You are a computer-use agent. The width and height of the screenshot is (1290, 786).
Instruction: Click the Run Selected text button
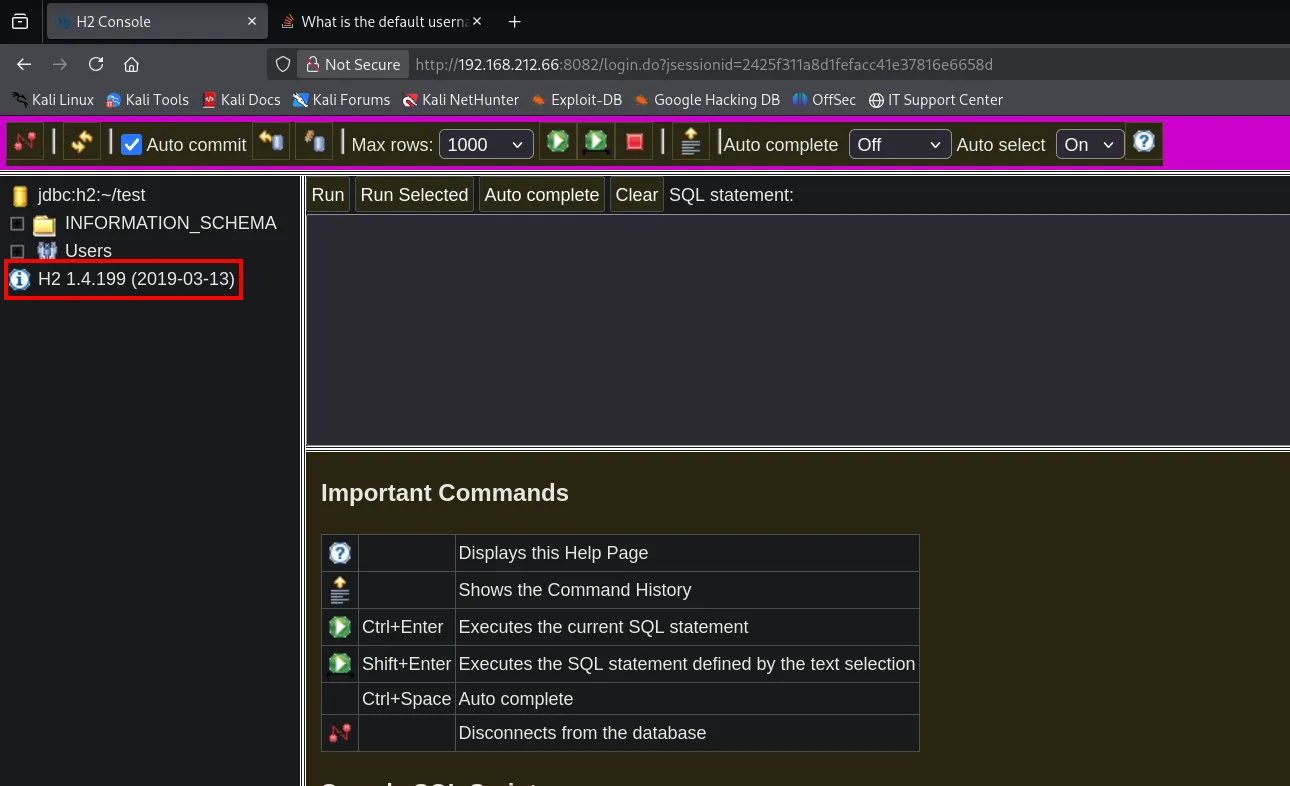(x=414, y=195)
